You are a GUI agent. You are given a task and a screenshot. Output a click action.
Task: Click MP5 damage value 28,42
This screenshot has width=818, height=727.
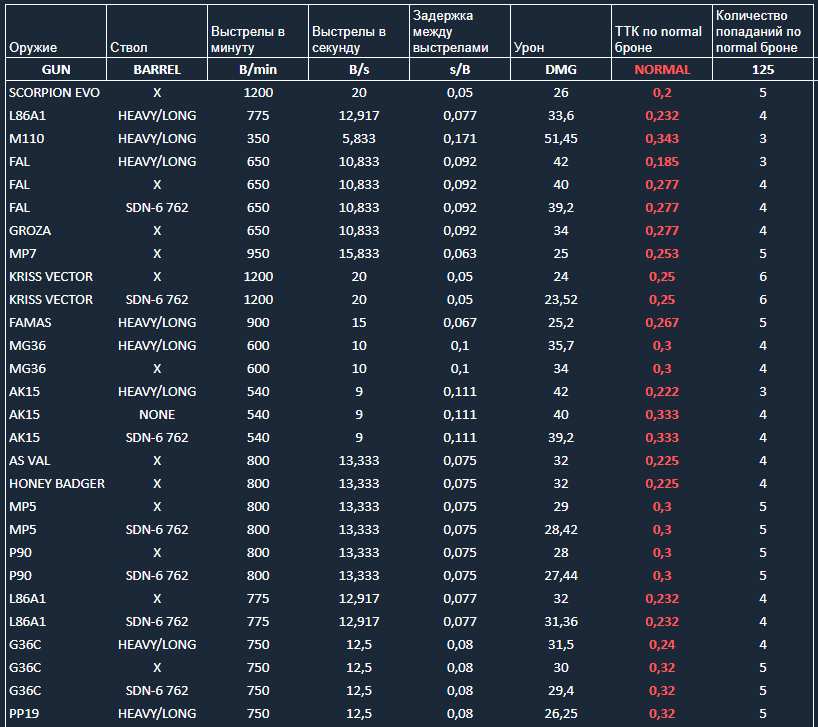pyautogui.click(x=561, y=530)
